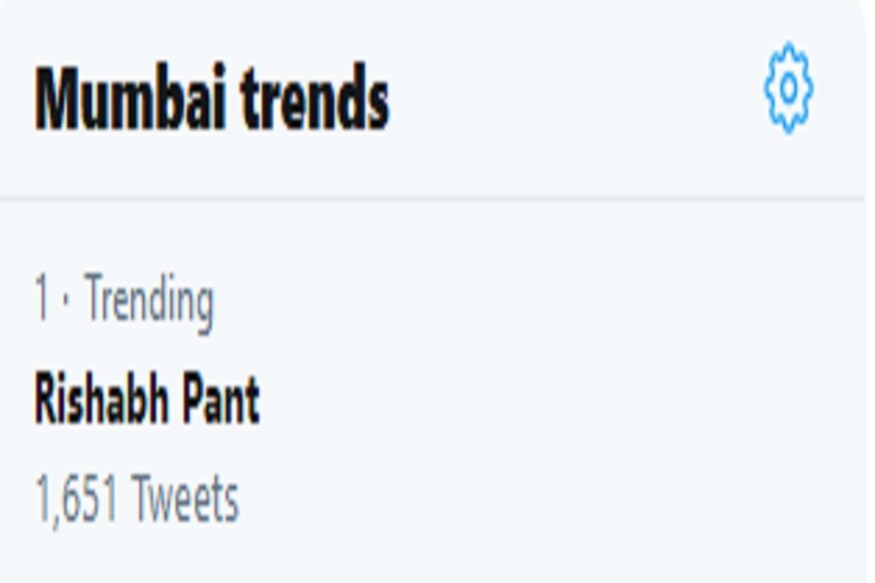This screenshot has width=875, height=583.
Task: Click blank space right of "1,651 Tweets"
Action: coord(550,499)
